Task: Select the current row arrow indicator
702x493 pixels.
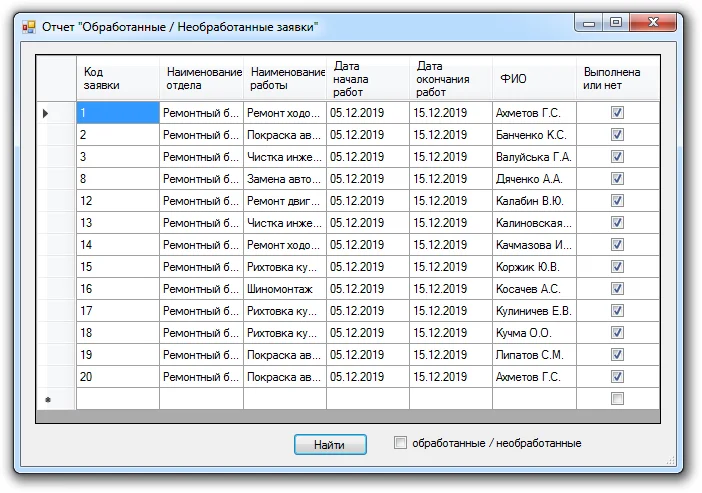Action: coord(45,113)
